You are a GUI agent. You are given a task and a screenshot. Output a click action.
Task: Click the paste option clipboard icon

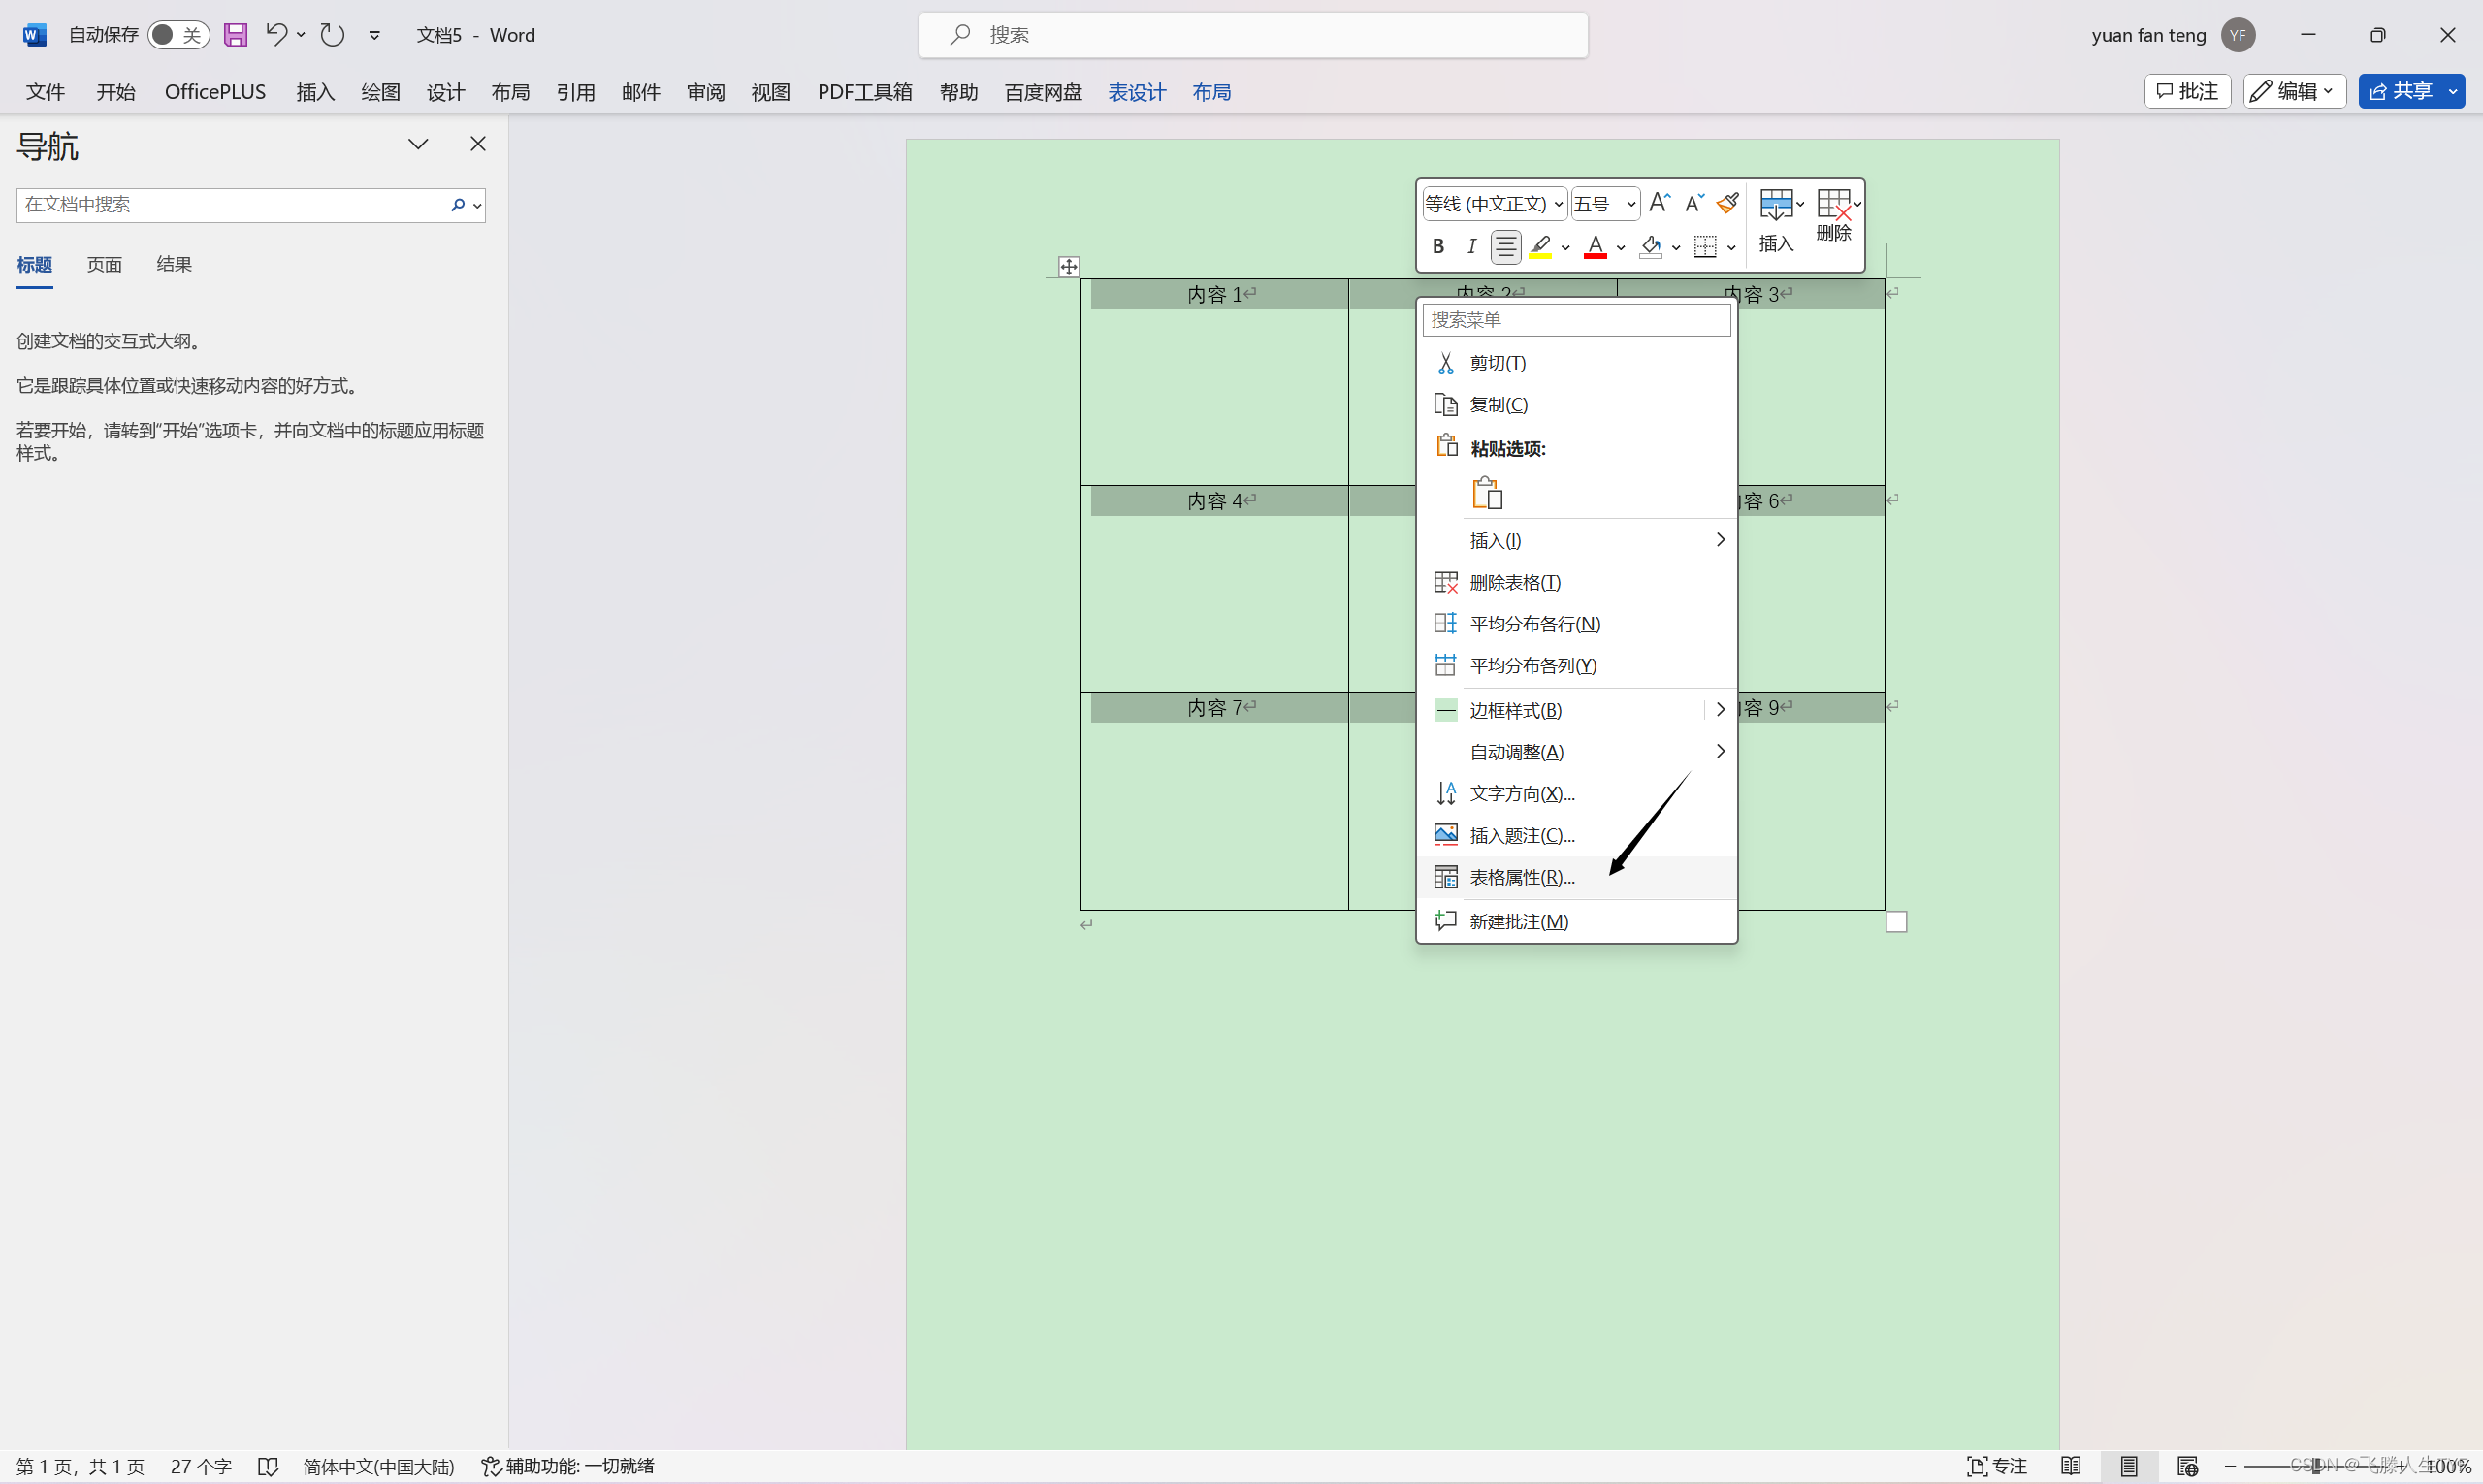pos(1487,493)
